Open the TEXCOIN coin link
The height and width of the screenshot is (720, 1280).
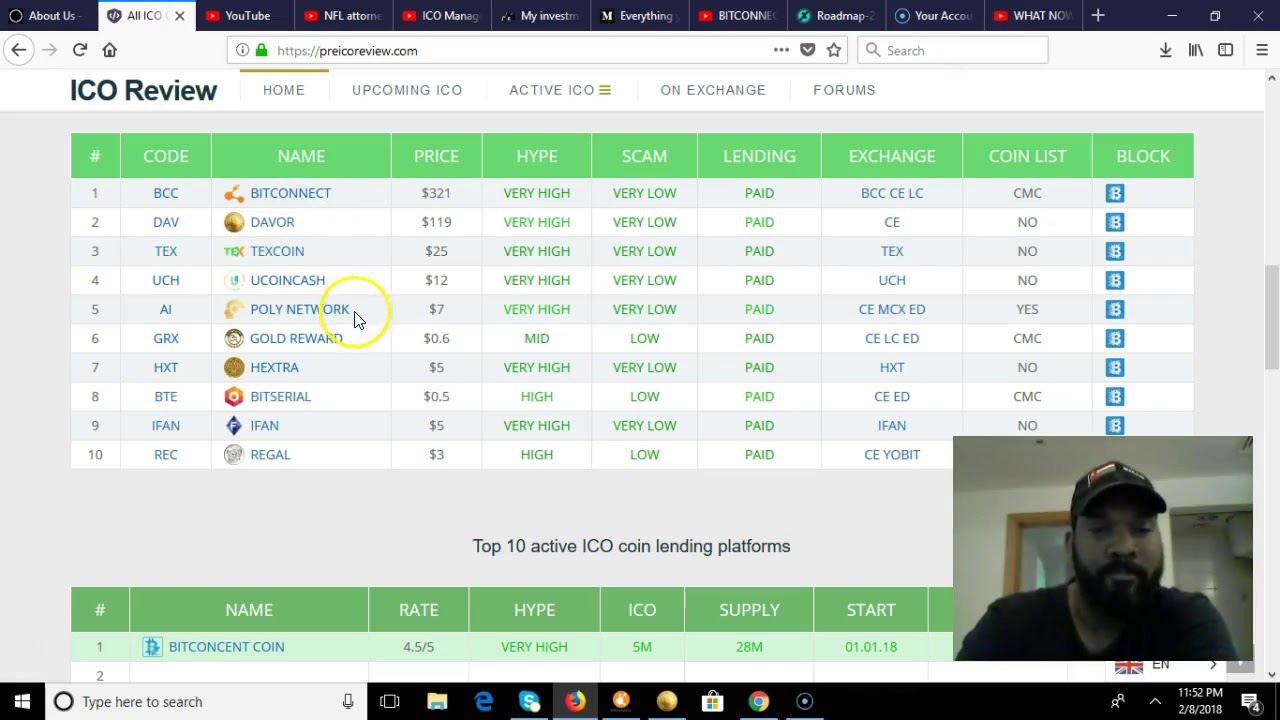[277, 251]
